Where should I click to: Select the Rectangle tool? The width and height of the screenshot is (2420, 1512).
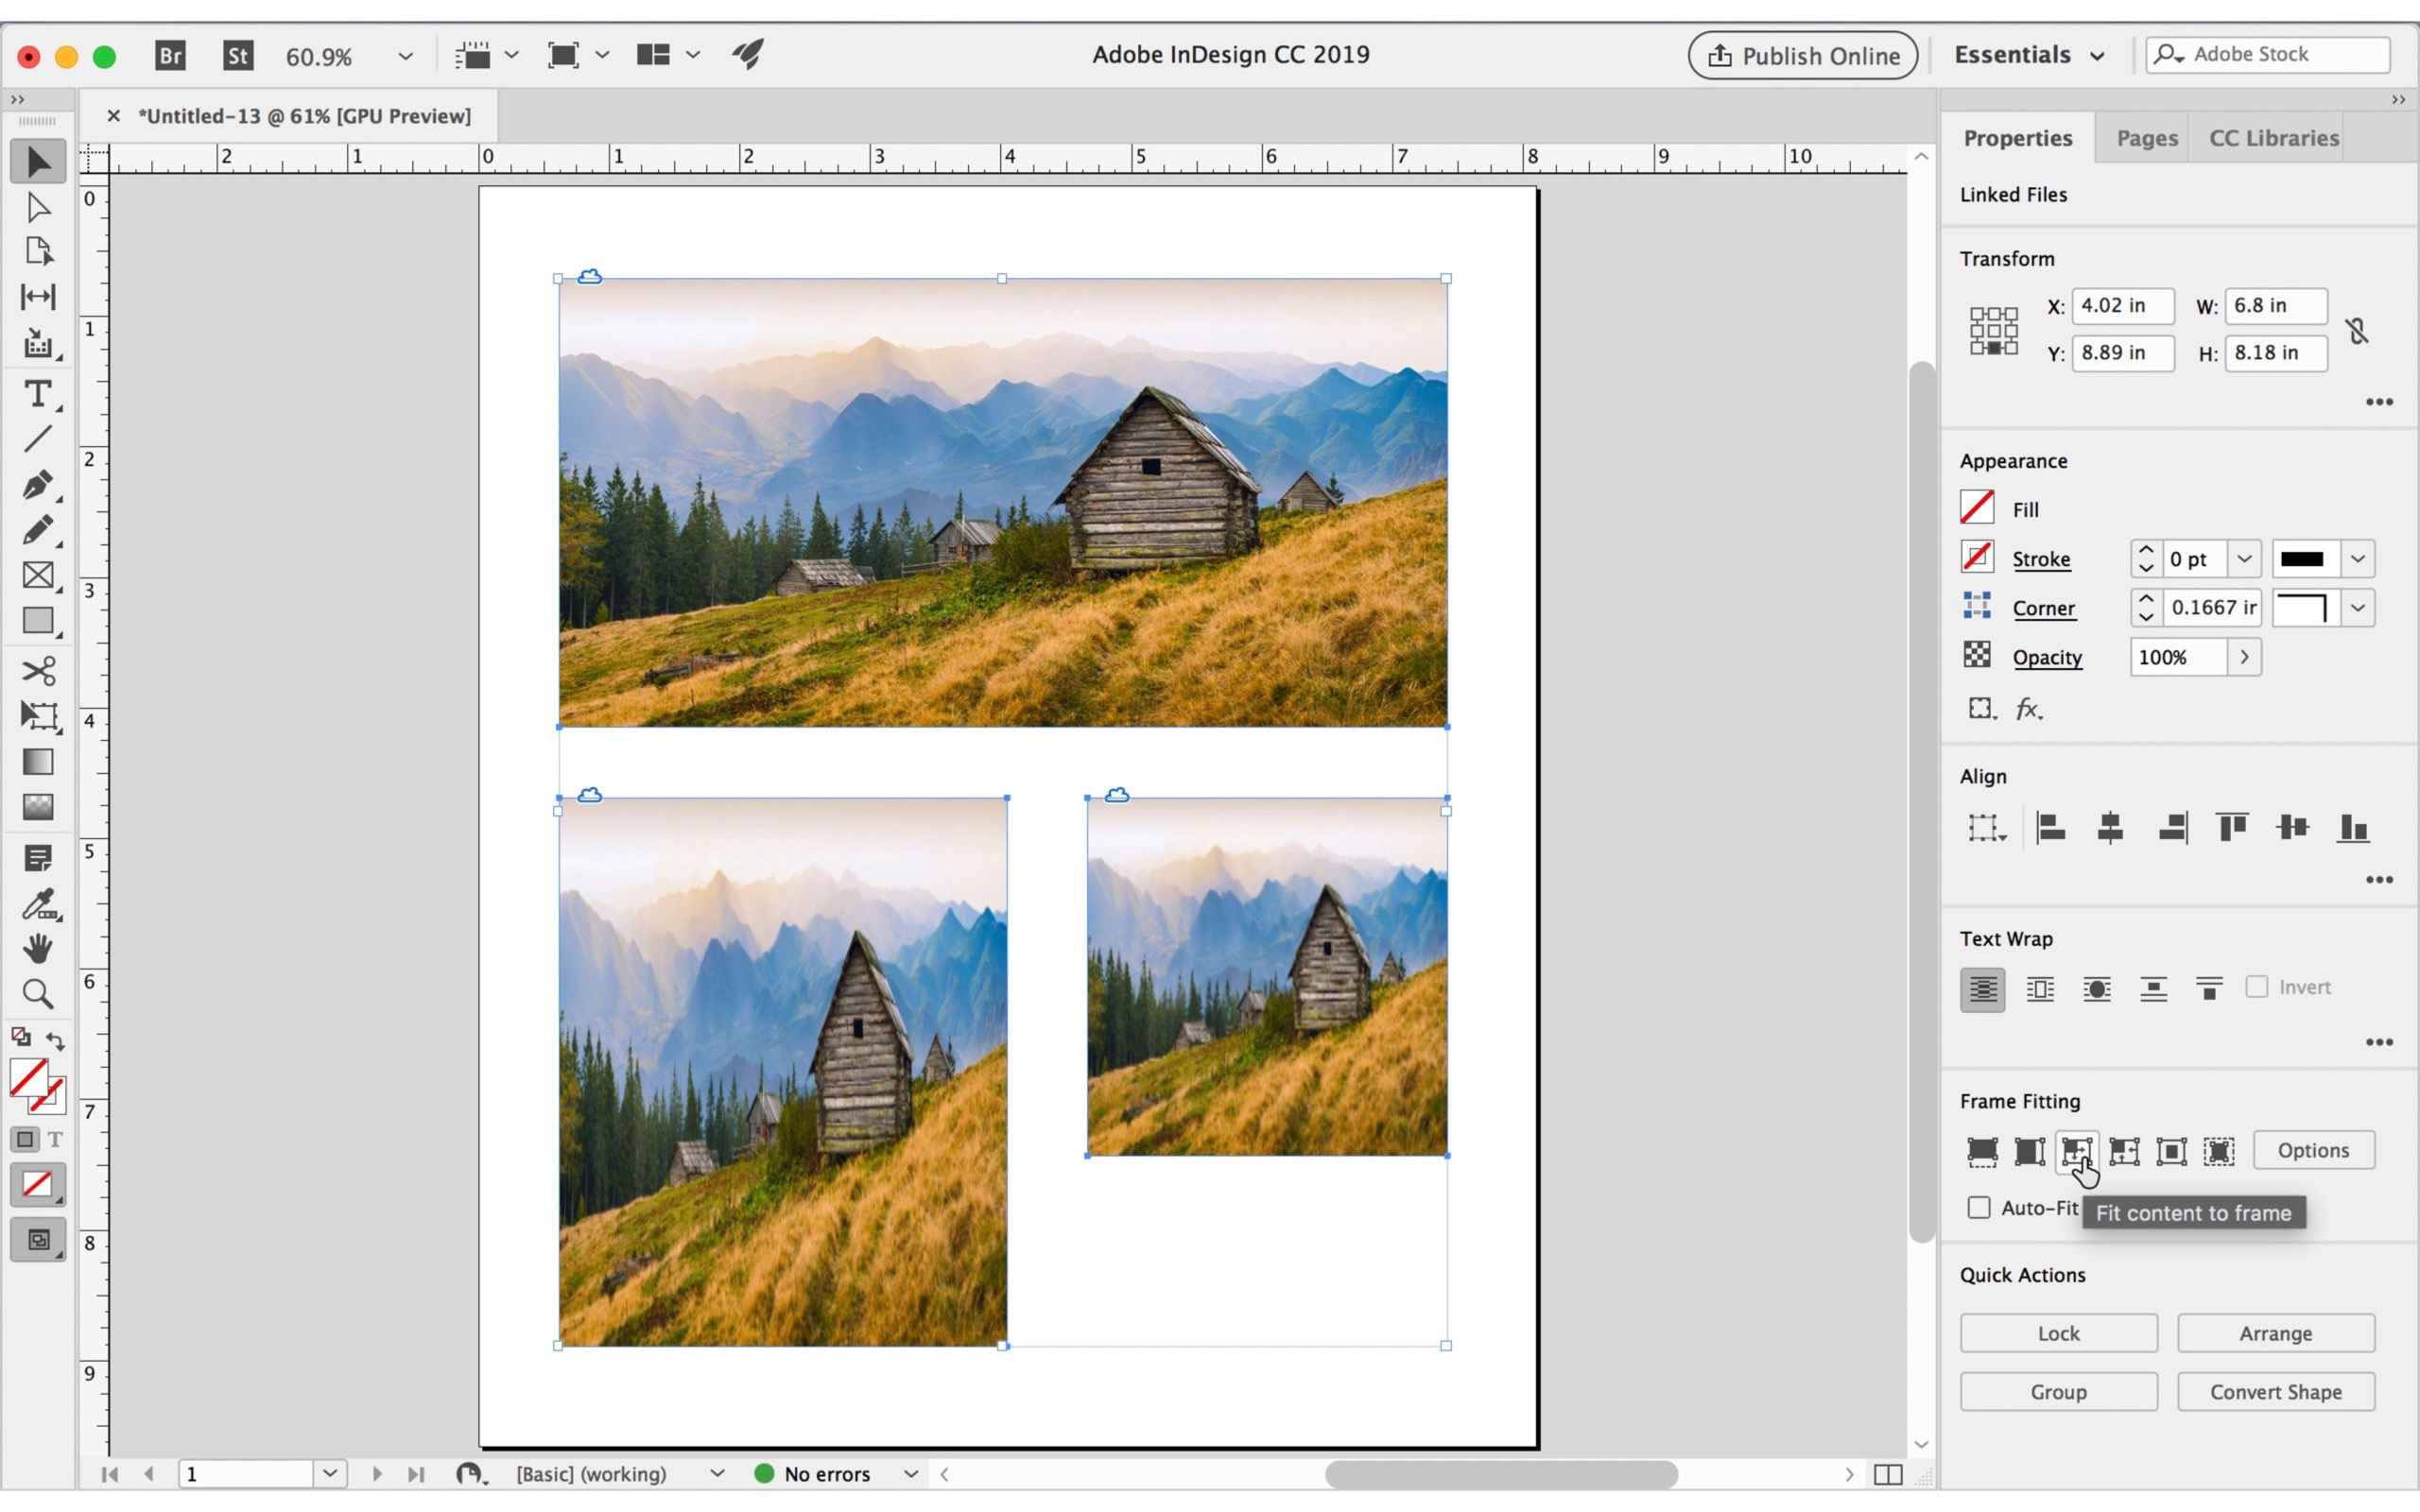(x=38, y=621)
